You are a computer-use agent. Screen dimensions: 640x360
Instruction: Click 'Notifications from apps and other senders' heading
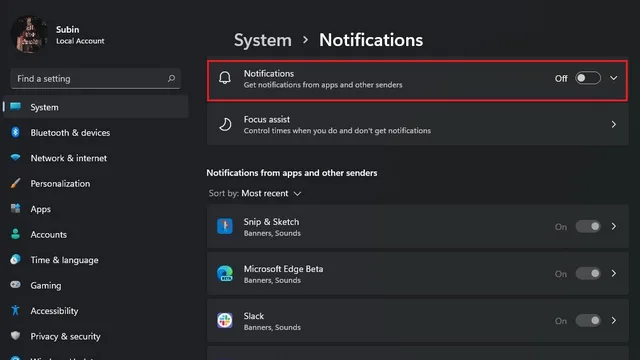(292, 173)
